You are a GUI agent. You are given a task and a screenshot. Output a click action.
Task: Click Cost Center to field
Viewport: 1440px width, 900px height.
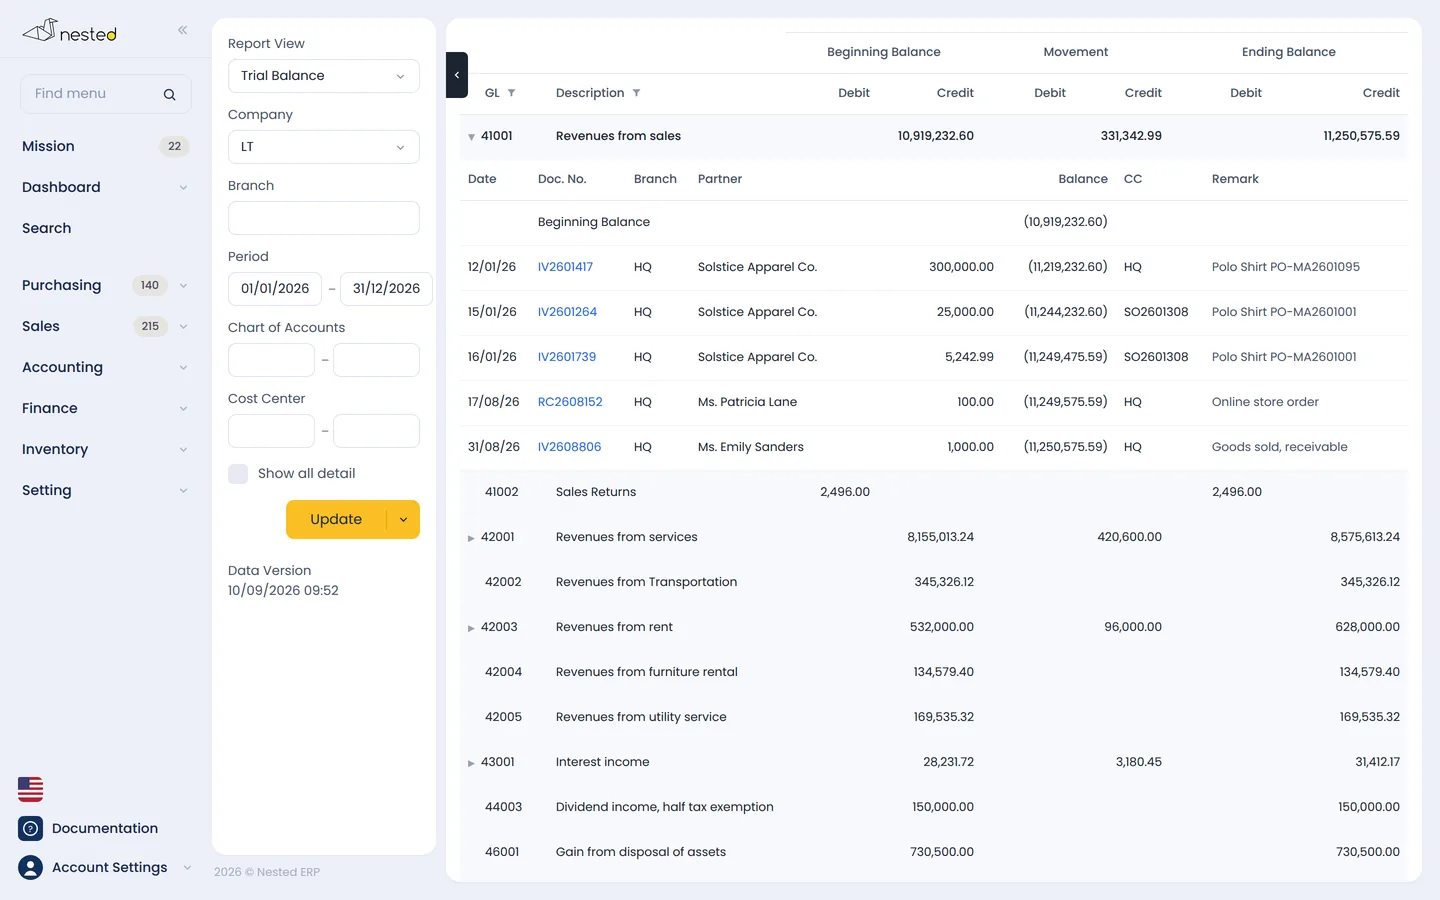pos(376,431)
